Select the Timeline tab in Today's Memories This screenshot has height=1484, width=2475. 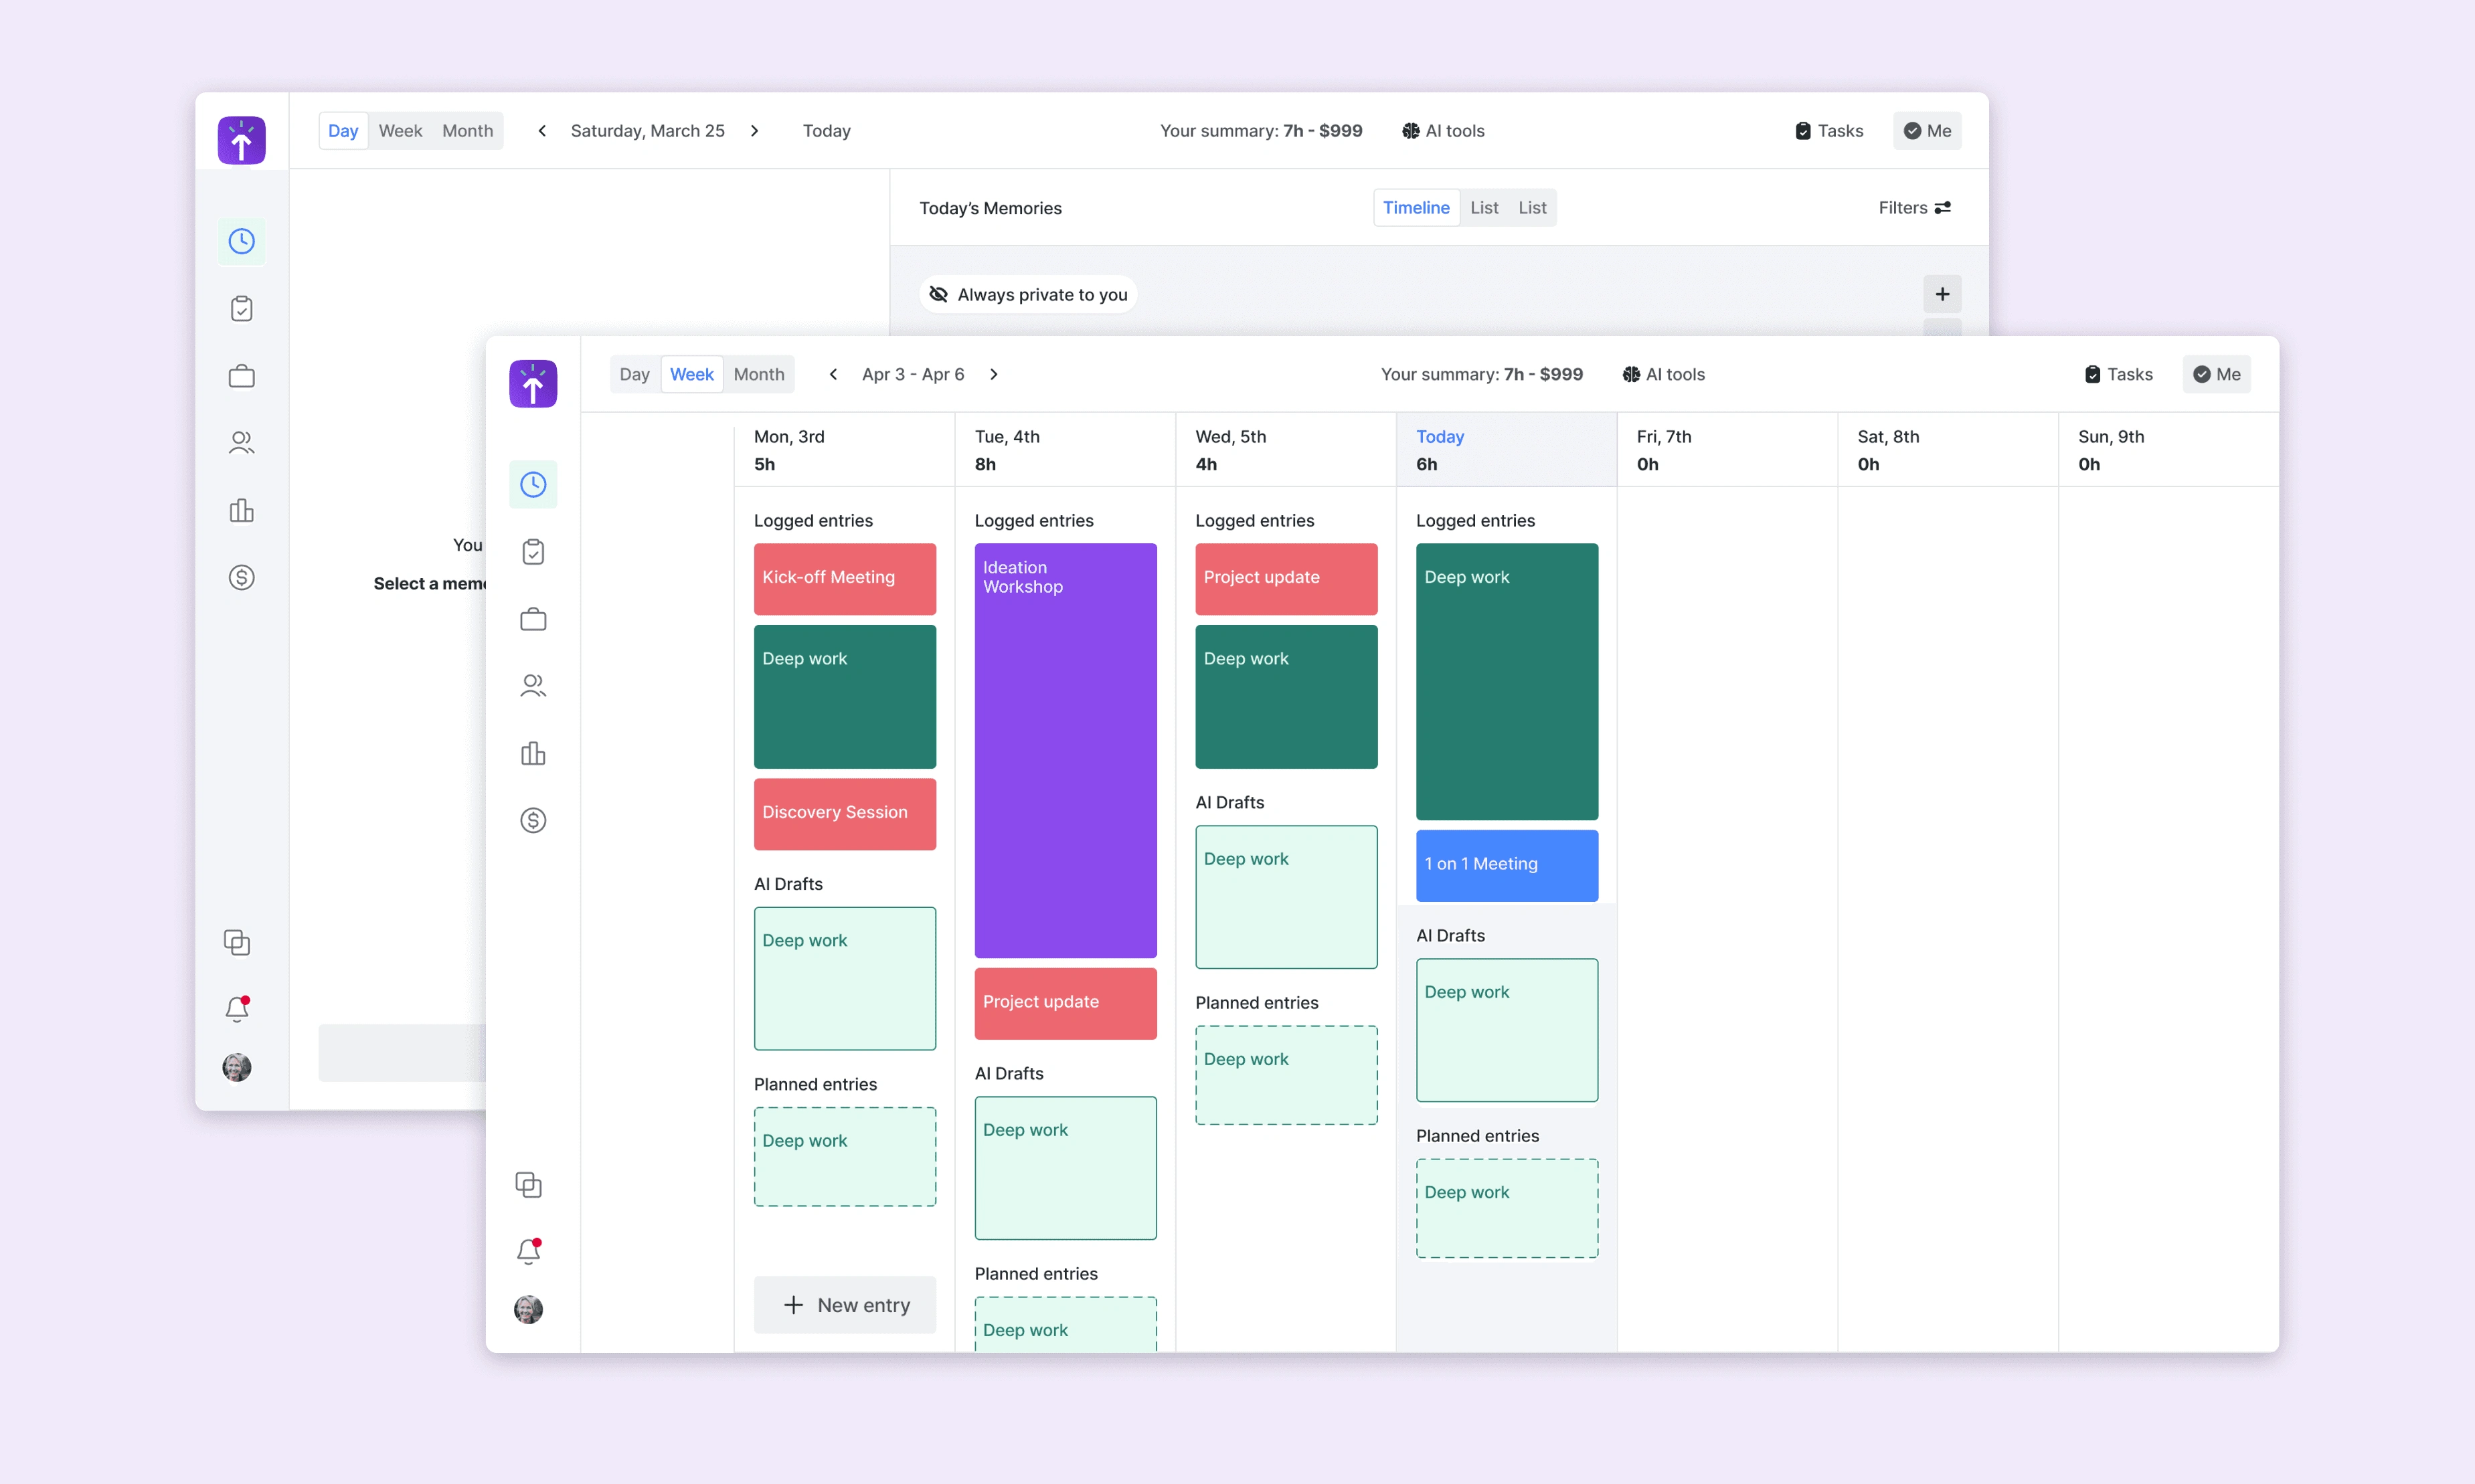click(x=1416, y=208)
